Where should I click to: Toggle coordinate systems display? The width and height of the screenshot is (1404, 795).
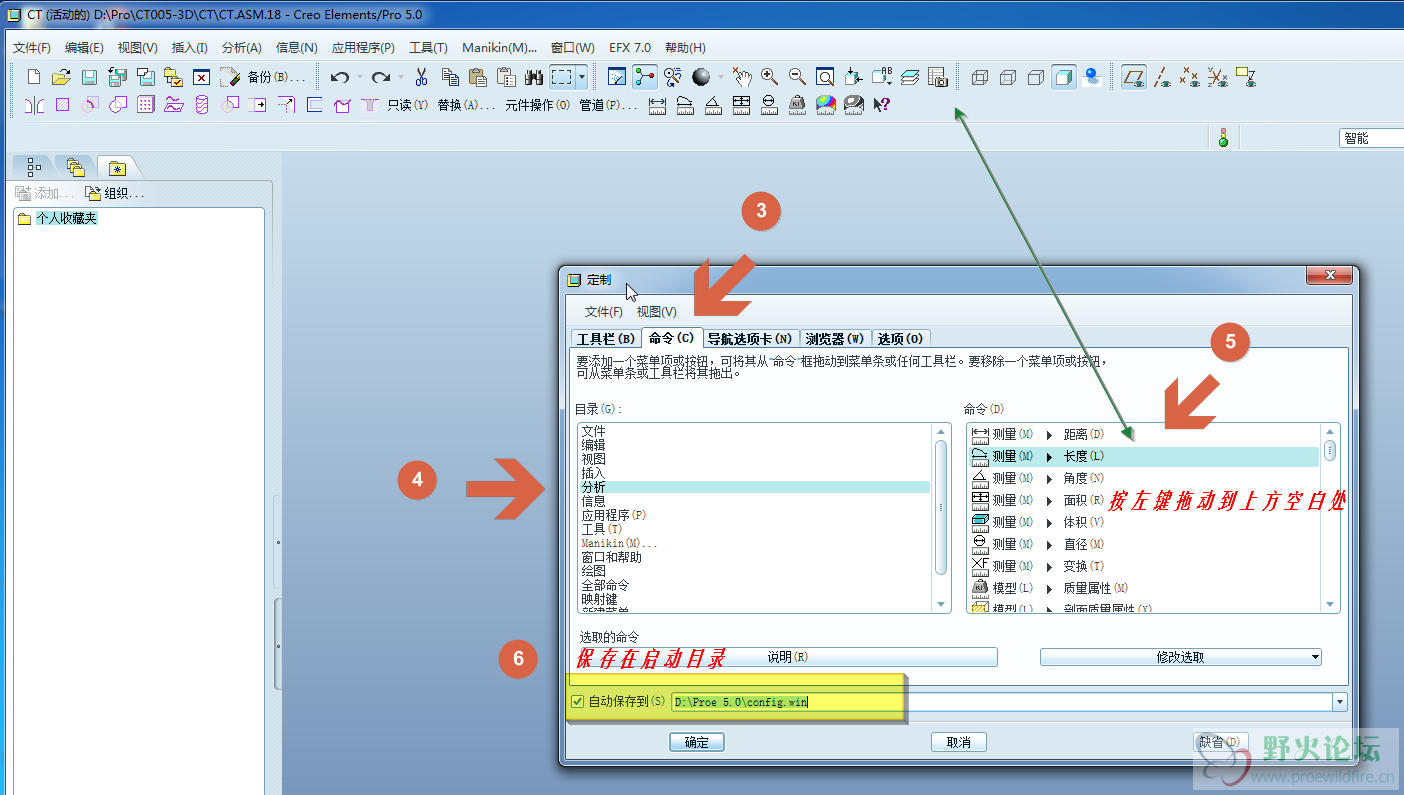click(1218, 77)
